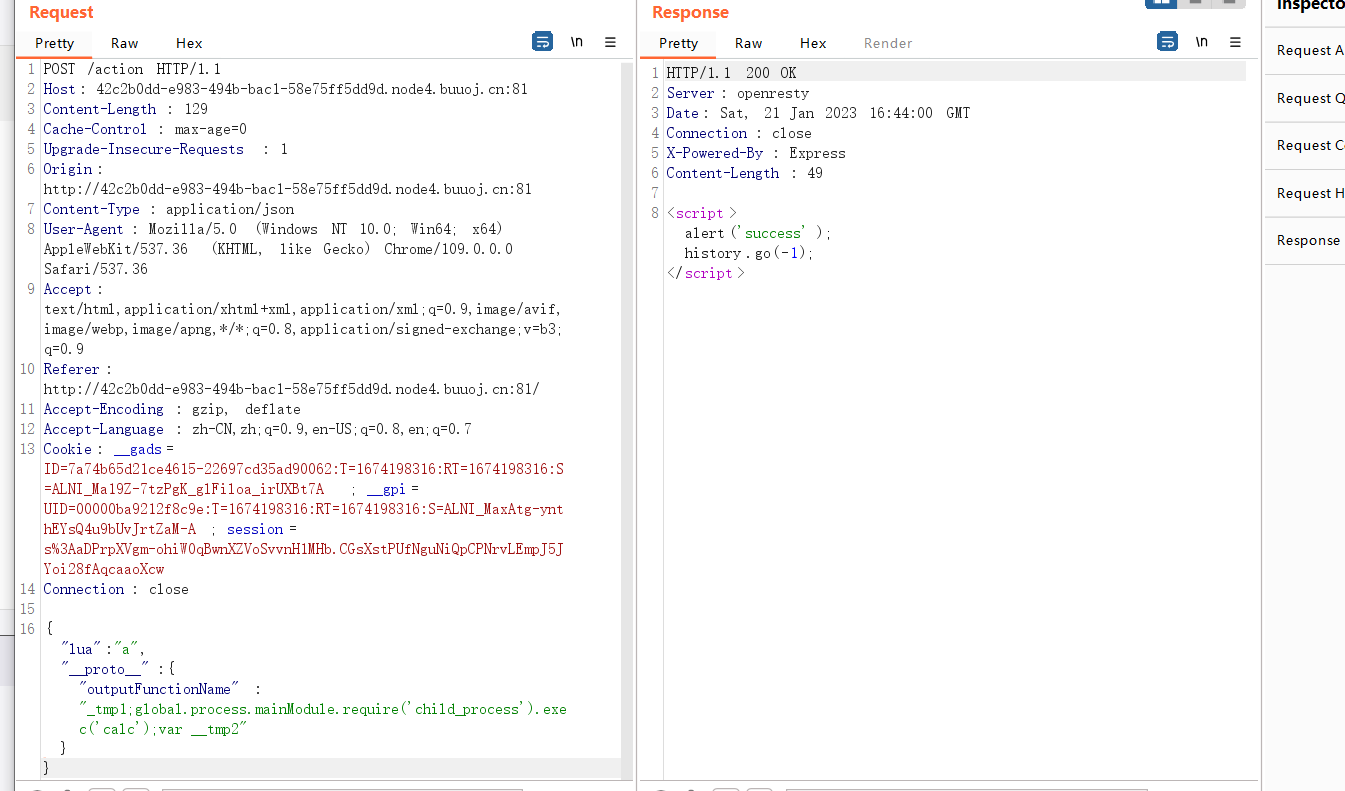Screen dimensions: 1345x791
Task: Click the 'Content-Type : application/json' header
Action: (x=169, y=209)
